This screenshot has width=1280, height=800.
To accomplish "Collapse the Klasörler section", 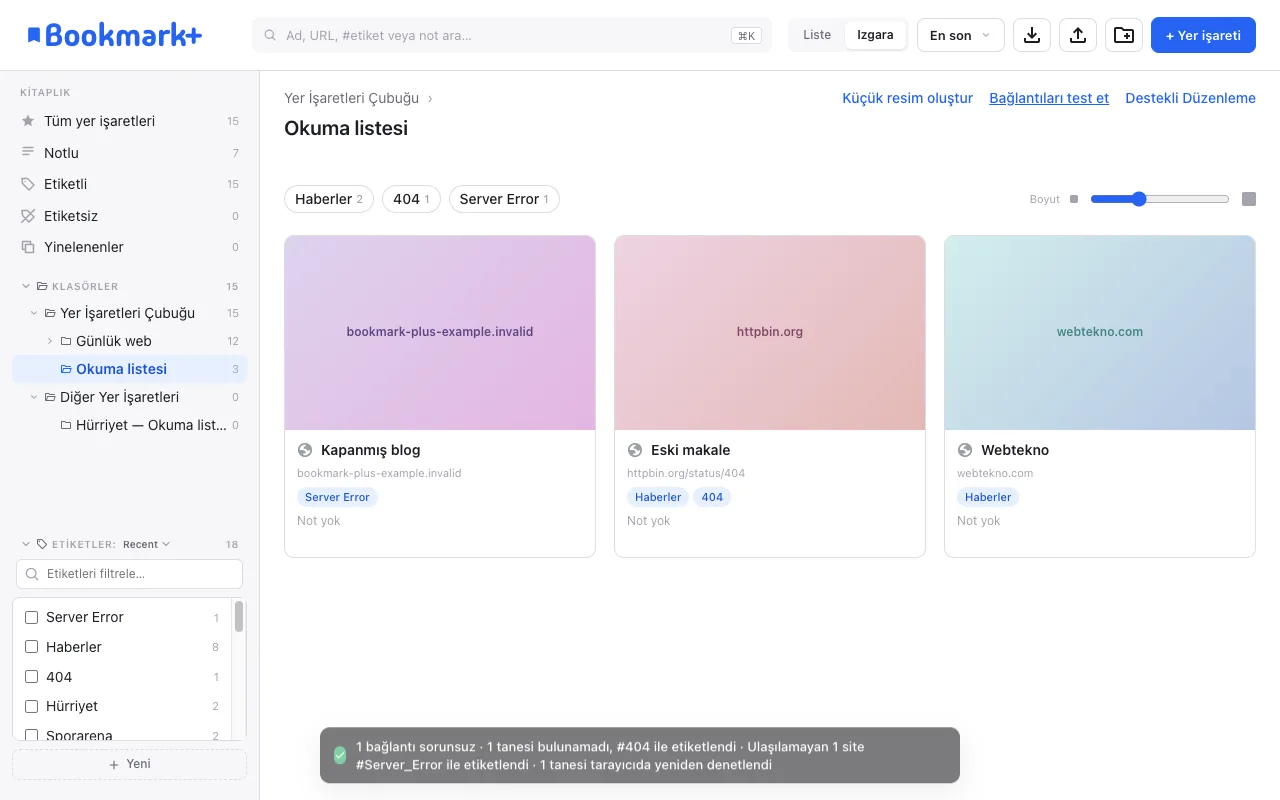I will 26,286.
